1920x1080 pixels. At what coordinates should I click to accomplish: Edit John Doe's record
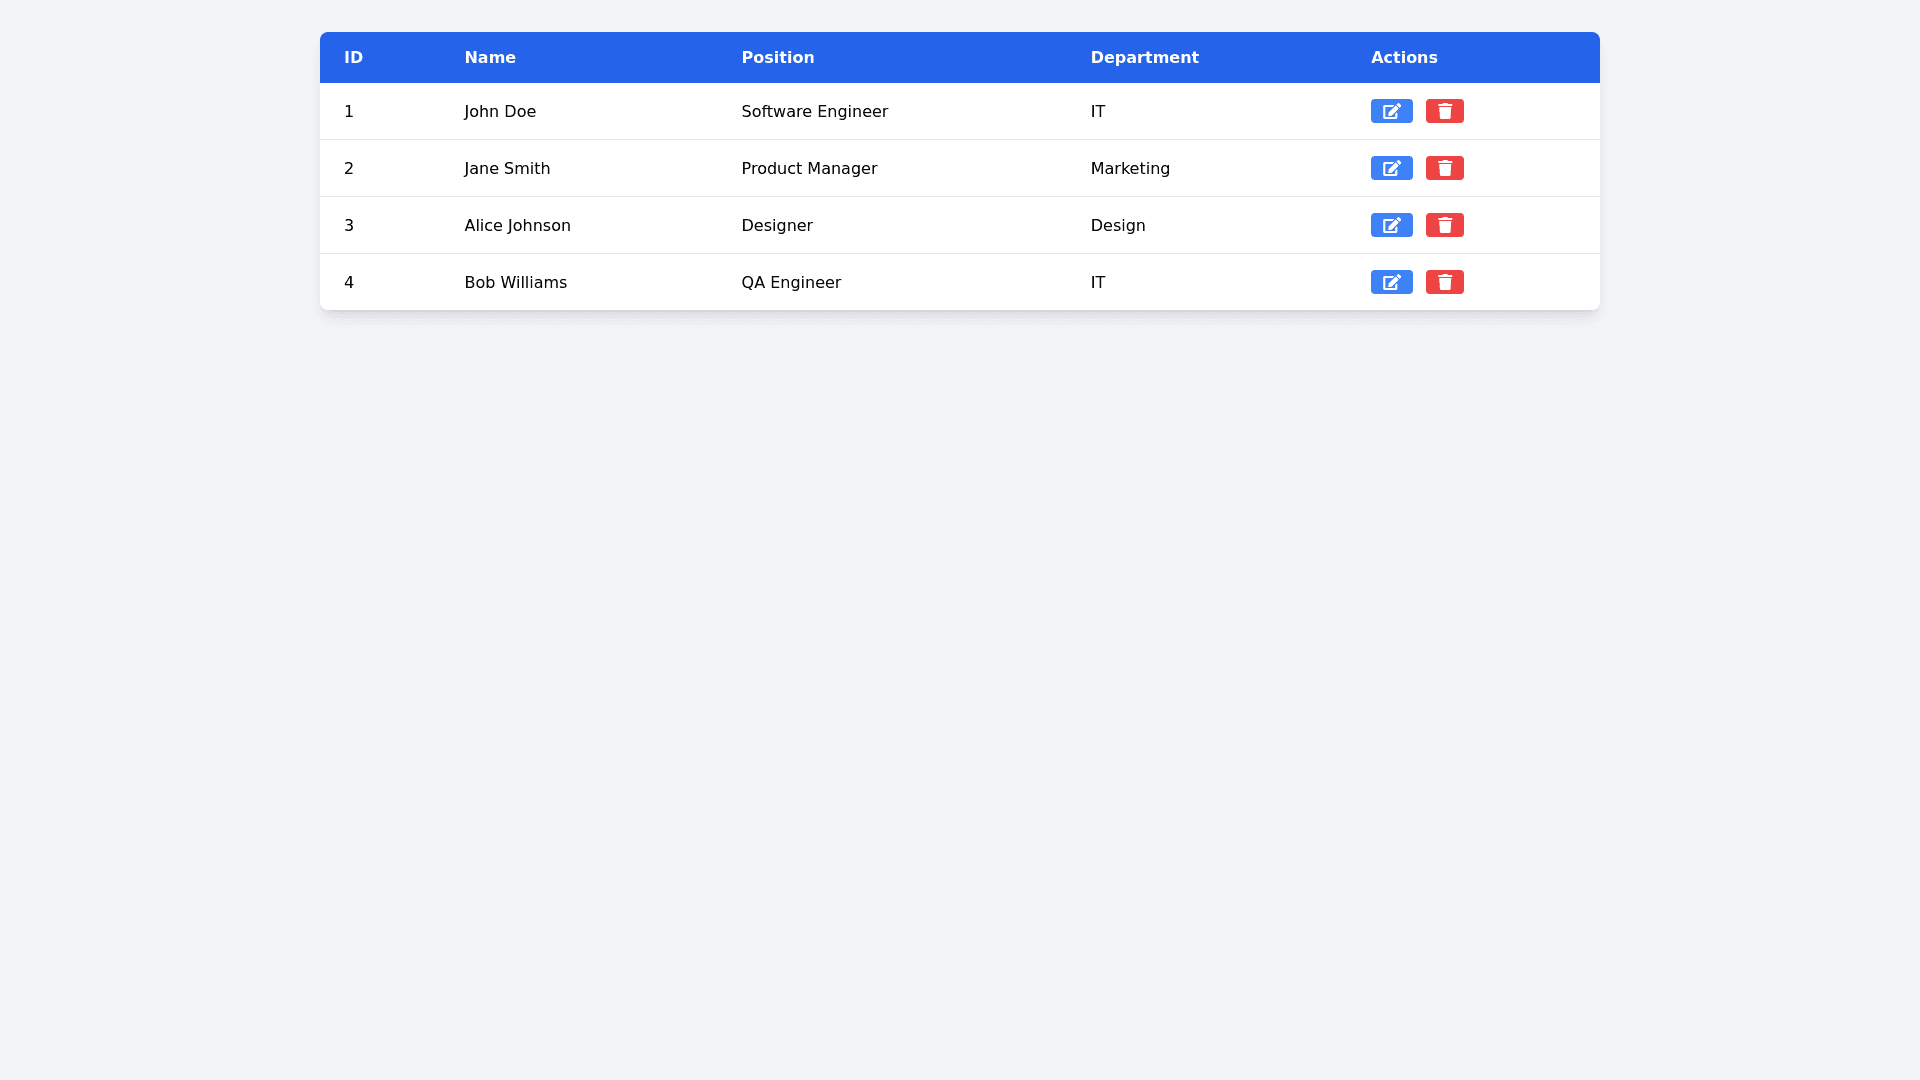point(1391,111)
